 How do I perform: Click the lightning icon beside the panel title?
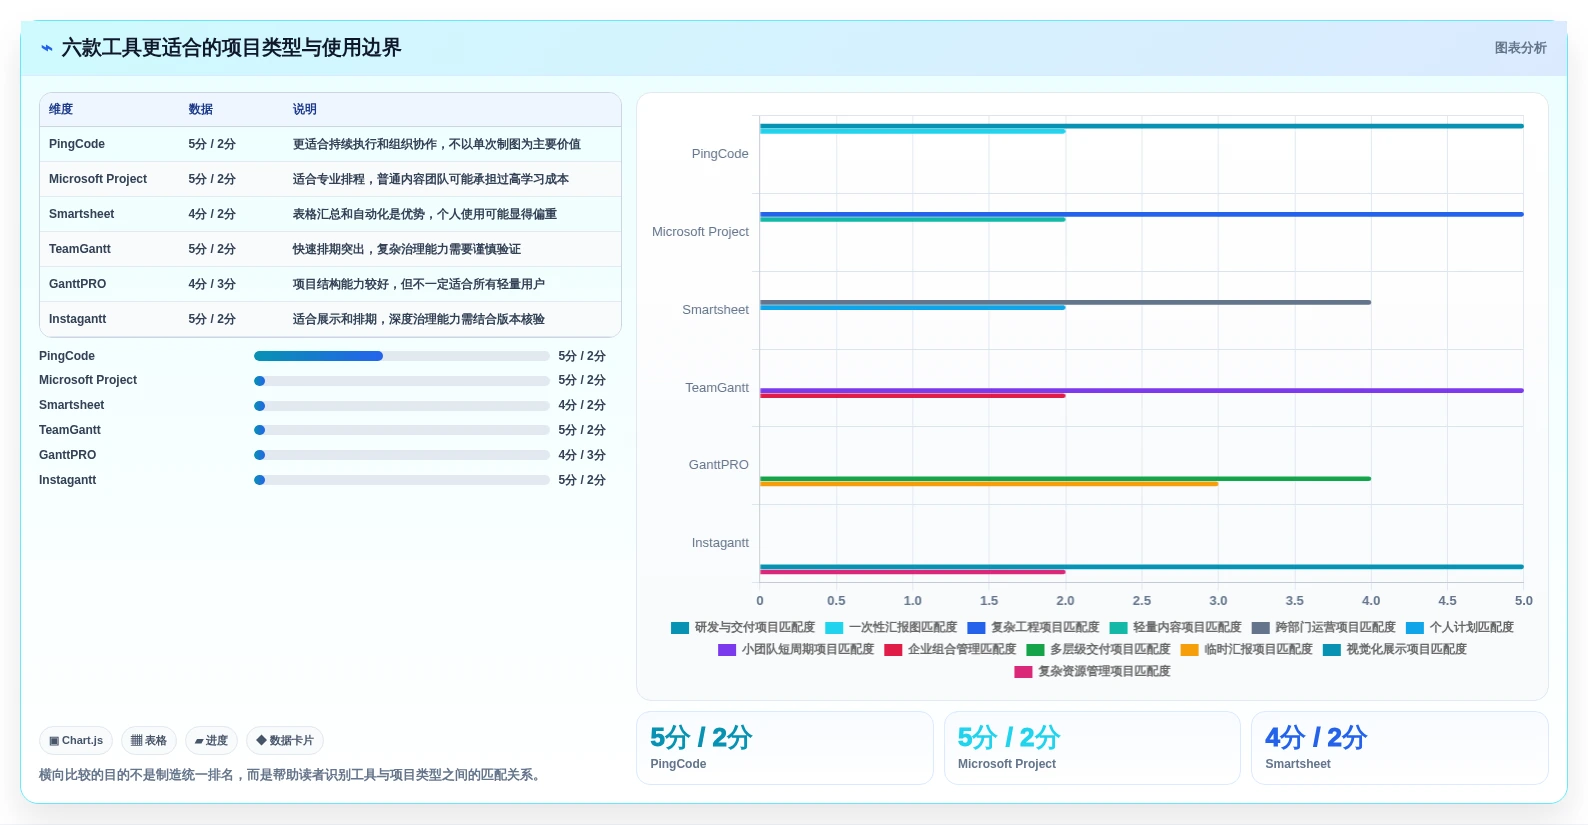click(47, 48)
